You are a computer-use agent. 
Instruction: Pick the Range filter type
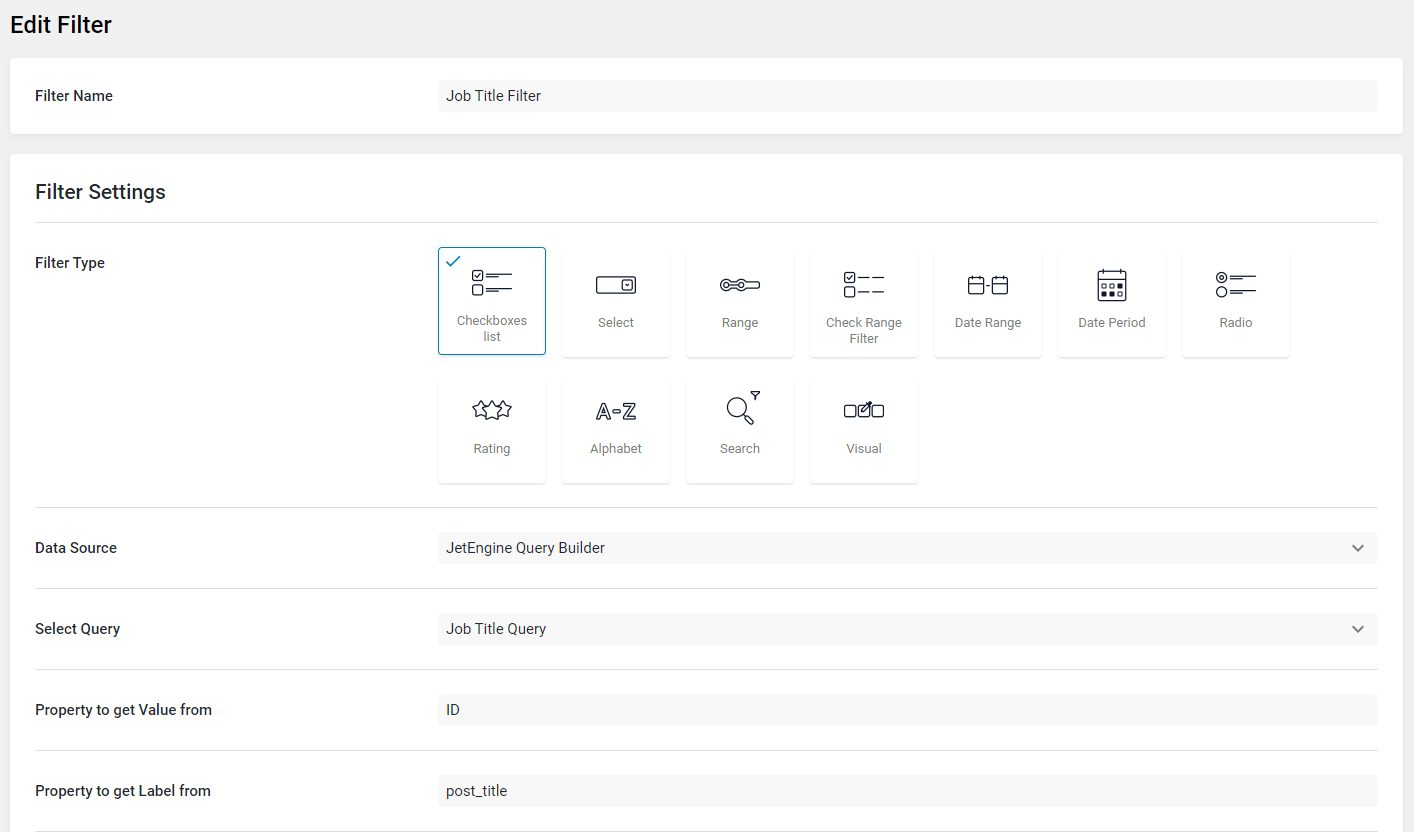(x=740, y=303)
